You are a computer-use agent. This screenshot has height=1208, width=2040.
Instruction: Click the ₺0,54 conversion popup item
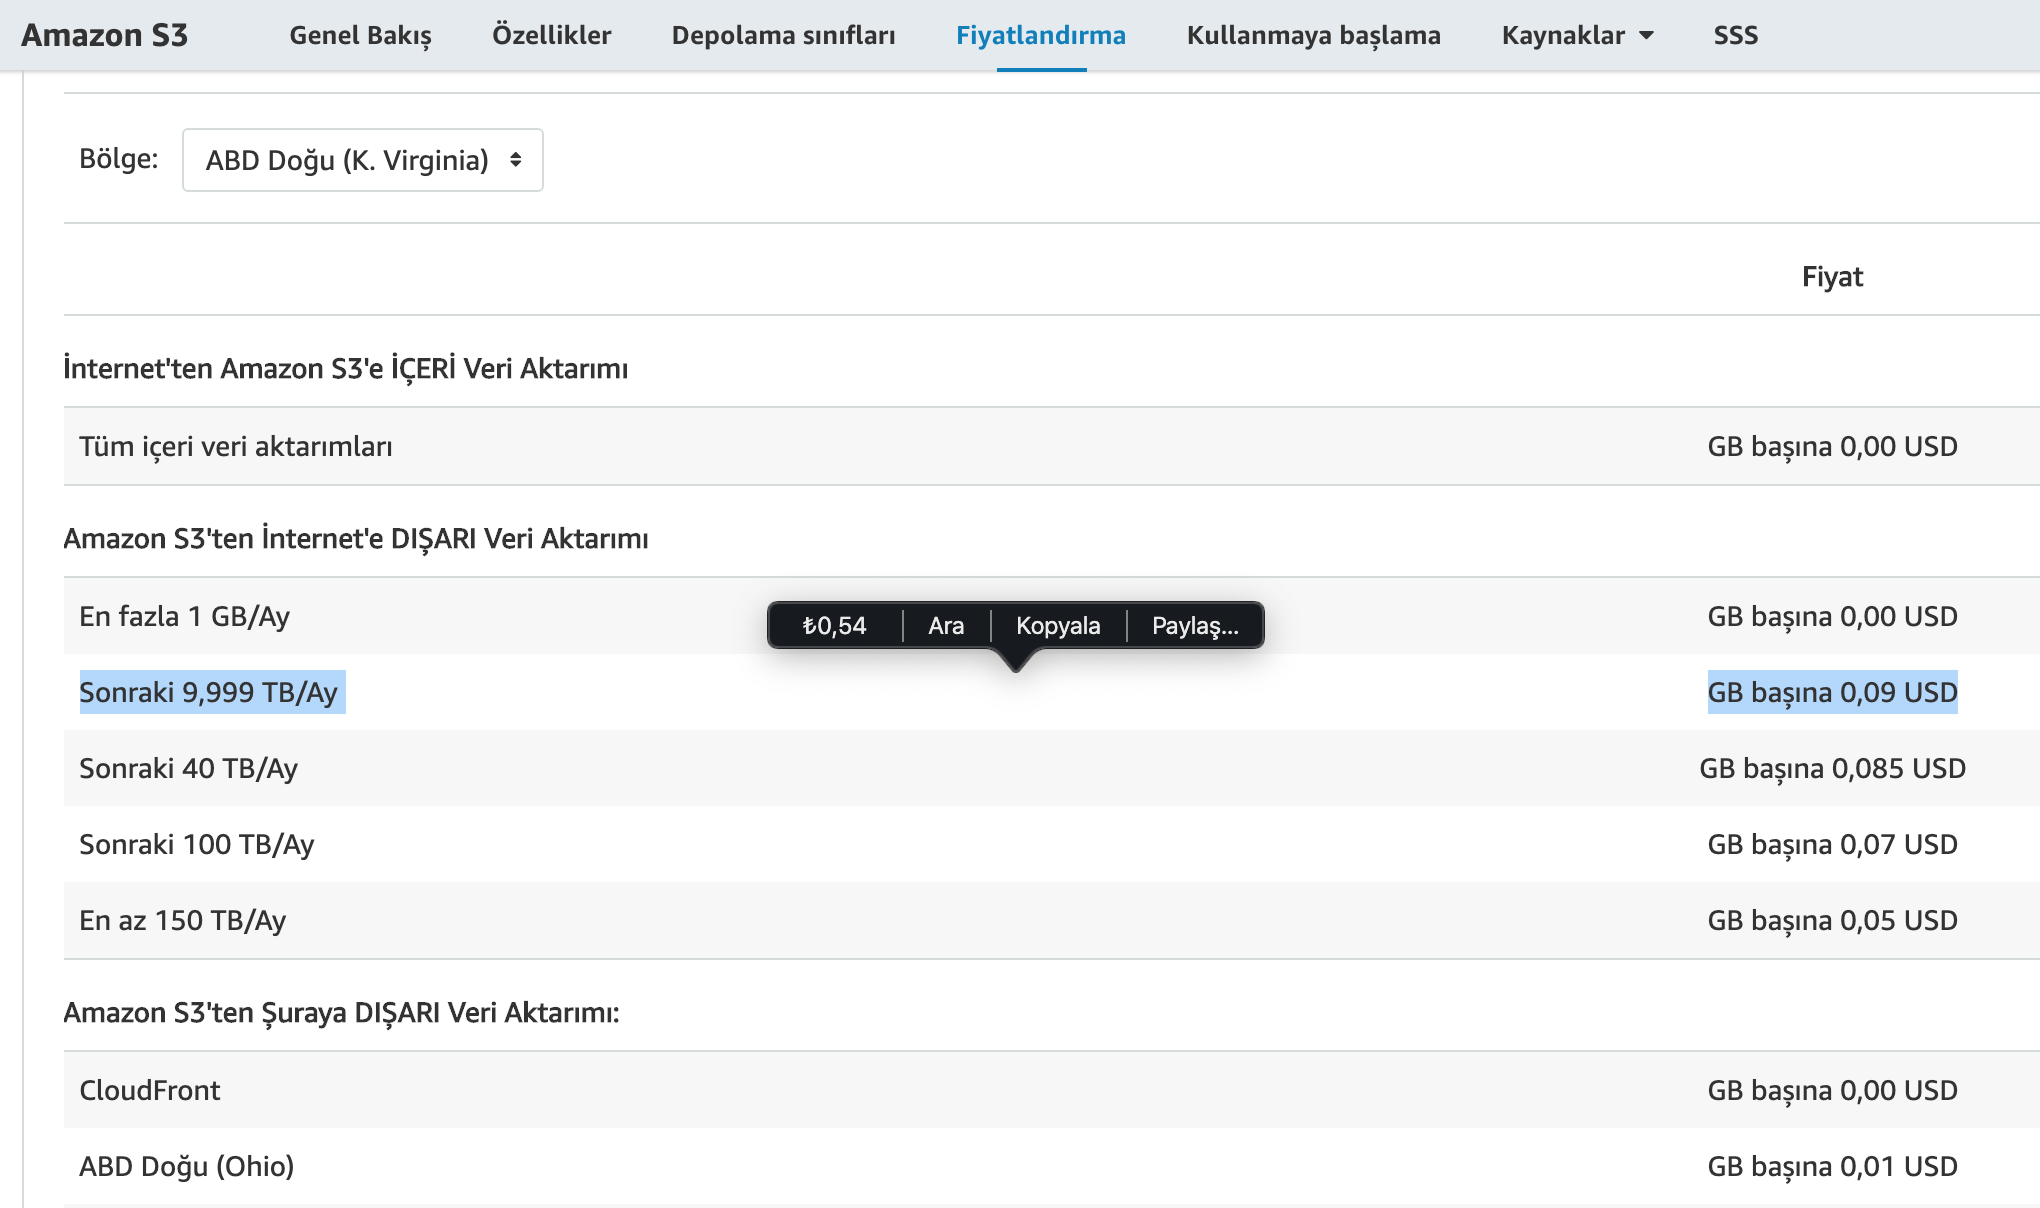click(834, 626)
